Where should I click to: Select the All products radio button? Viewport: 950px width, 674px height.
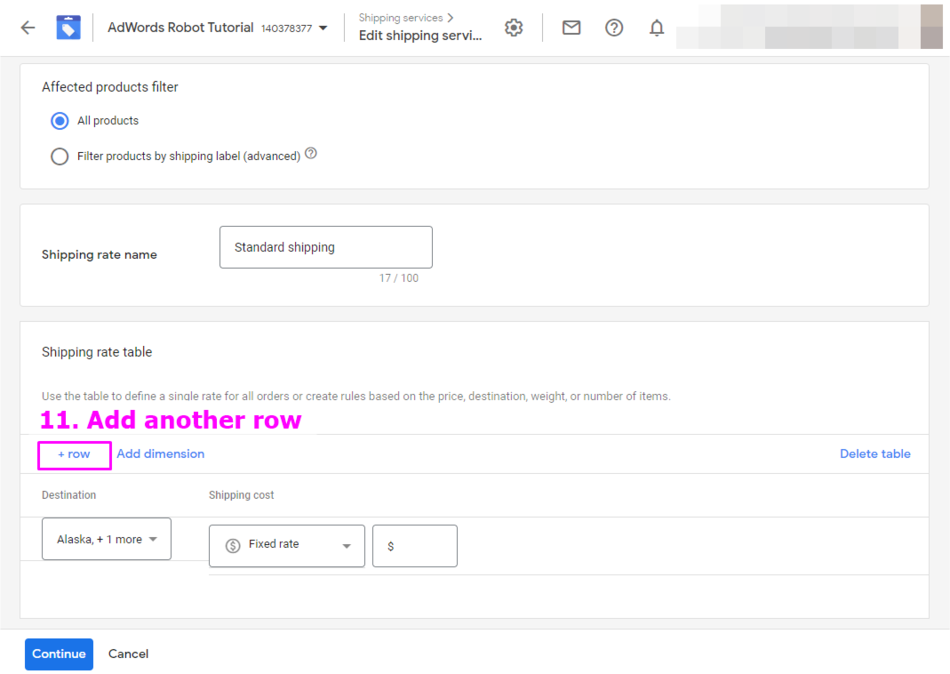(60, 121)
